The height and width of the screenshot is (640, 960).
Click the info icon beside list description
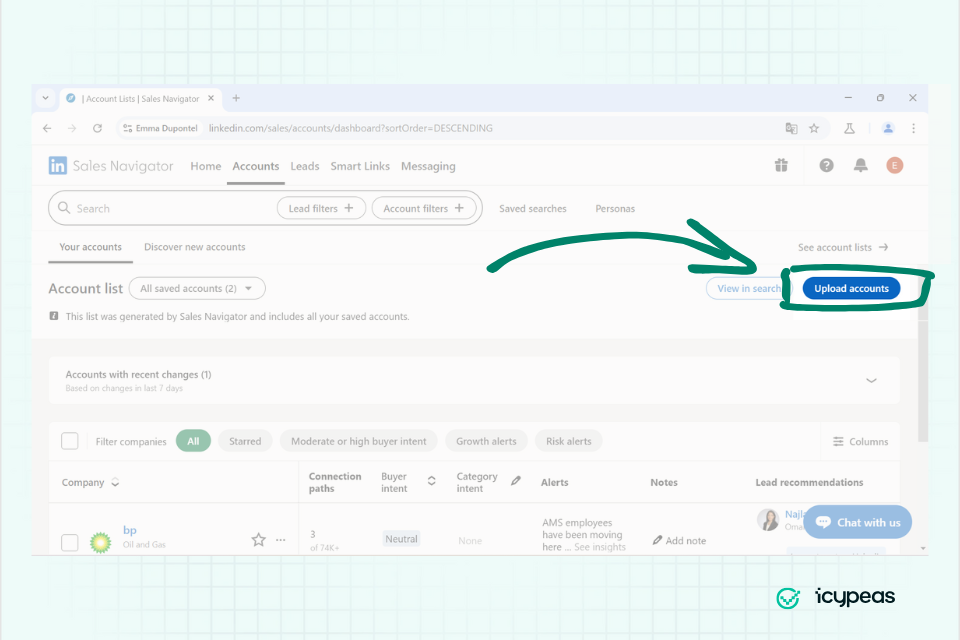coord(54,316)
